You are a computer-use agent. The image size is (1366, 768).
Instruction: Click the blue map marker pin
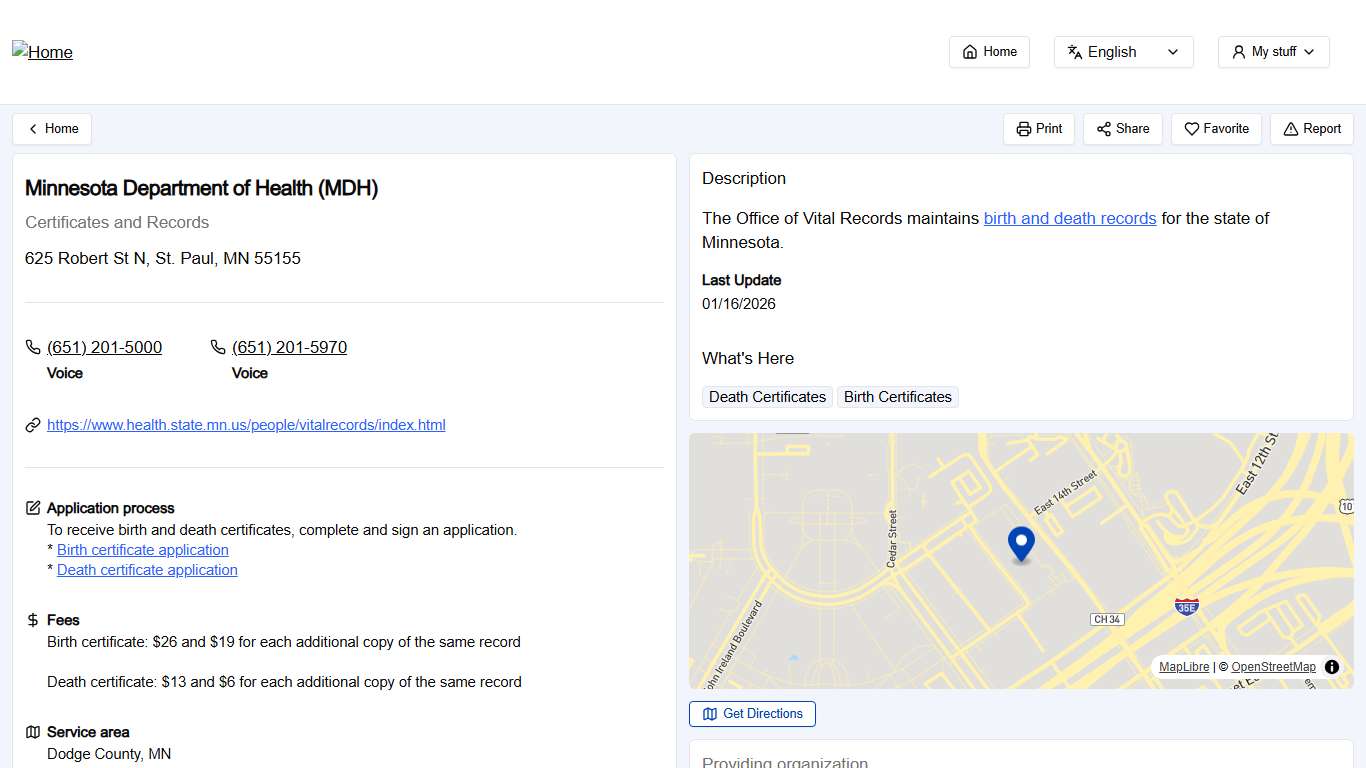[1021, 543]
